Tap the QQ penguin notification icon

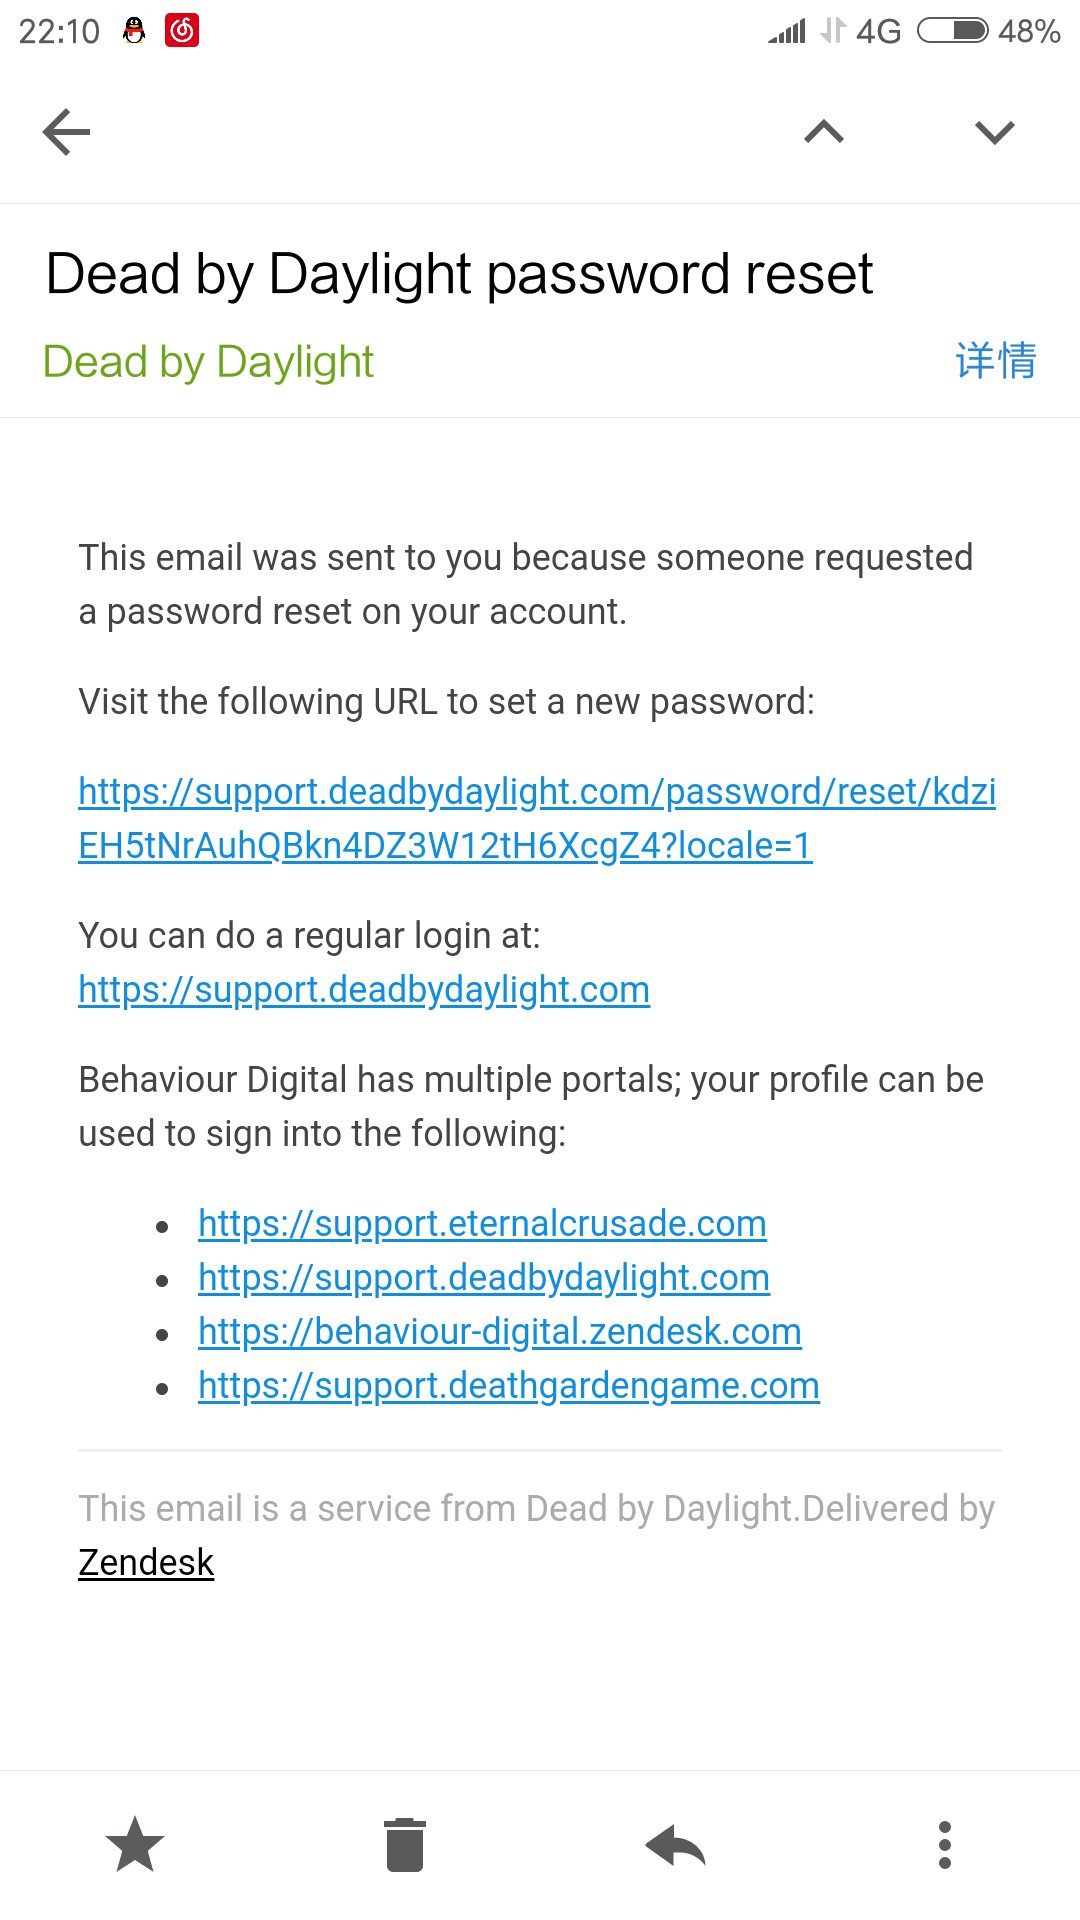coord(134,31)
